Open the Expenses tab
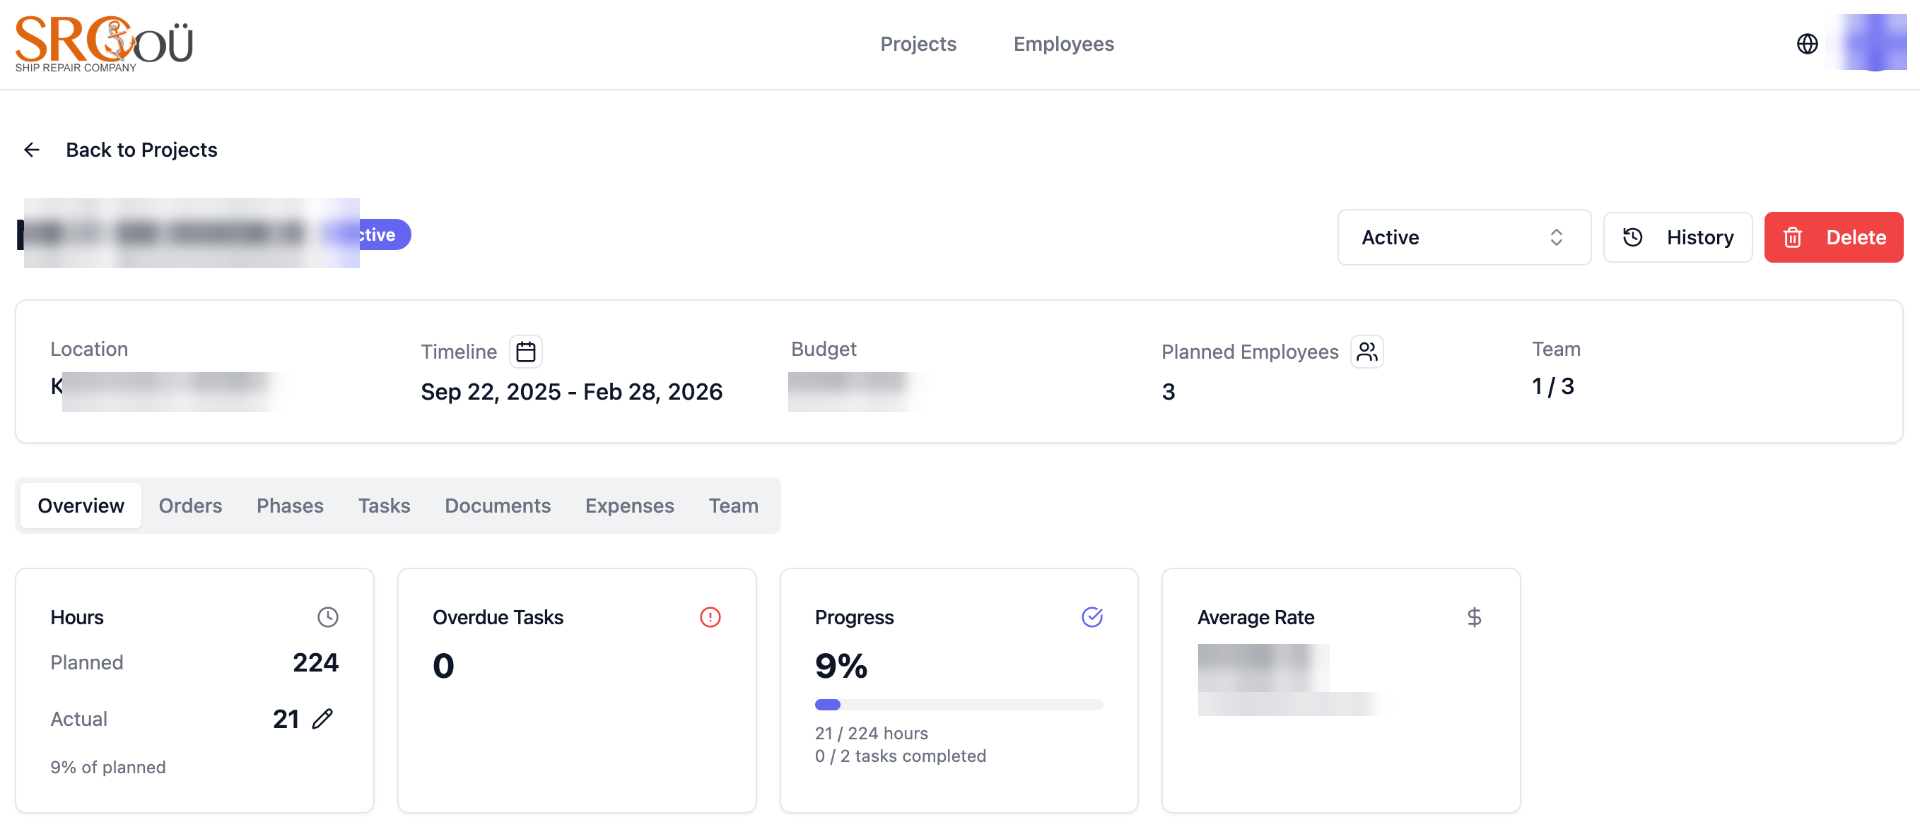Image resolution: width=1920 pixels, height=829 pixels. pyautogui.click(x=630, y=506)
